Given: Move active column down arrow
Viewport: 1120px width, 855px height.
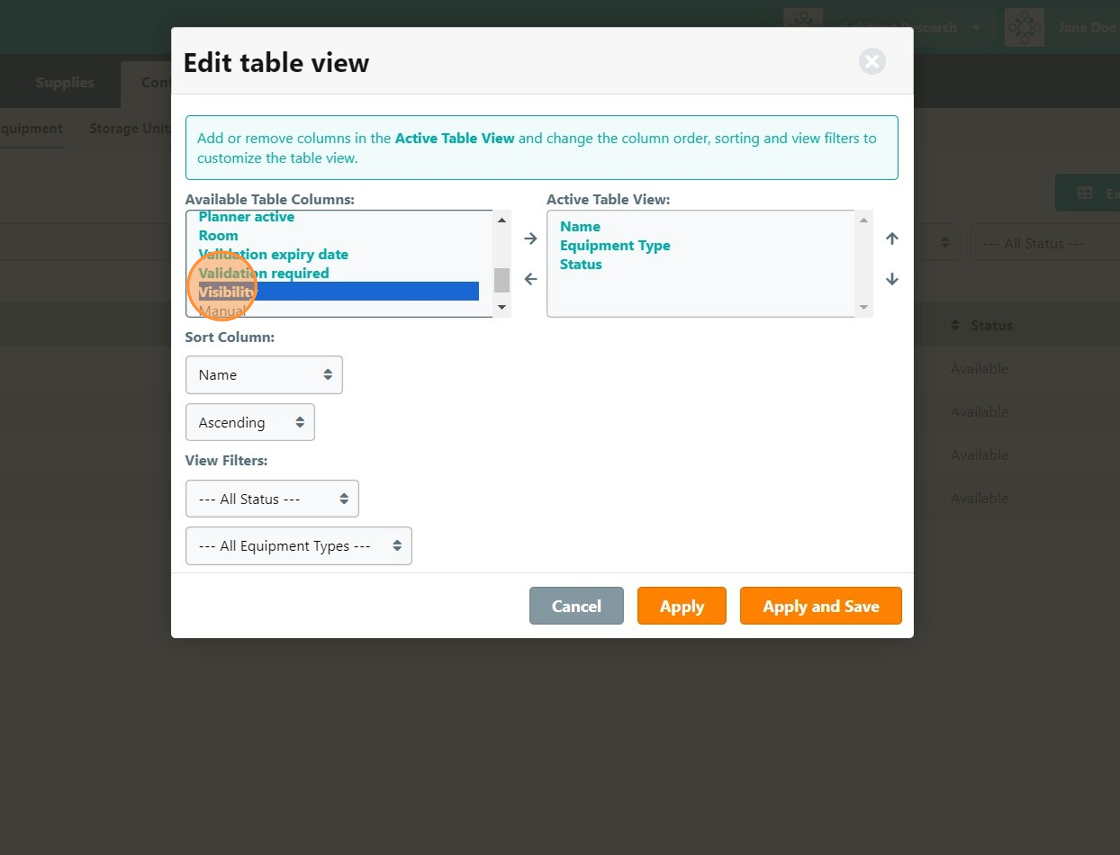Looking at the screenshot, I should 892,279.
